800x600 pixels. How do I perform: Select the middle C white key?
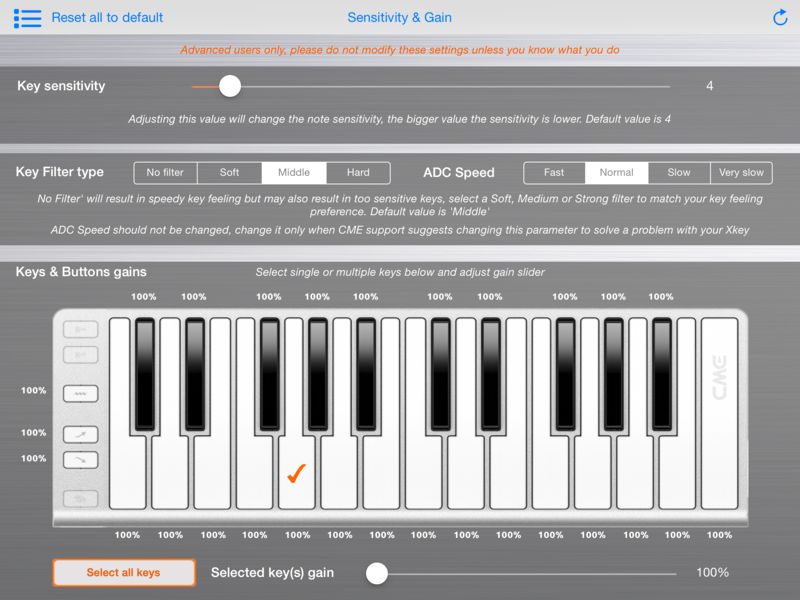423,473
